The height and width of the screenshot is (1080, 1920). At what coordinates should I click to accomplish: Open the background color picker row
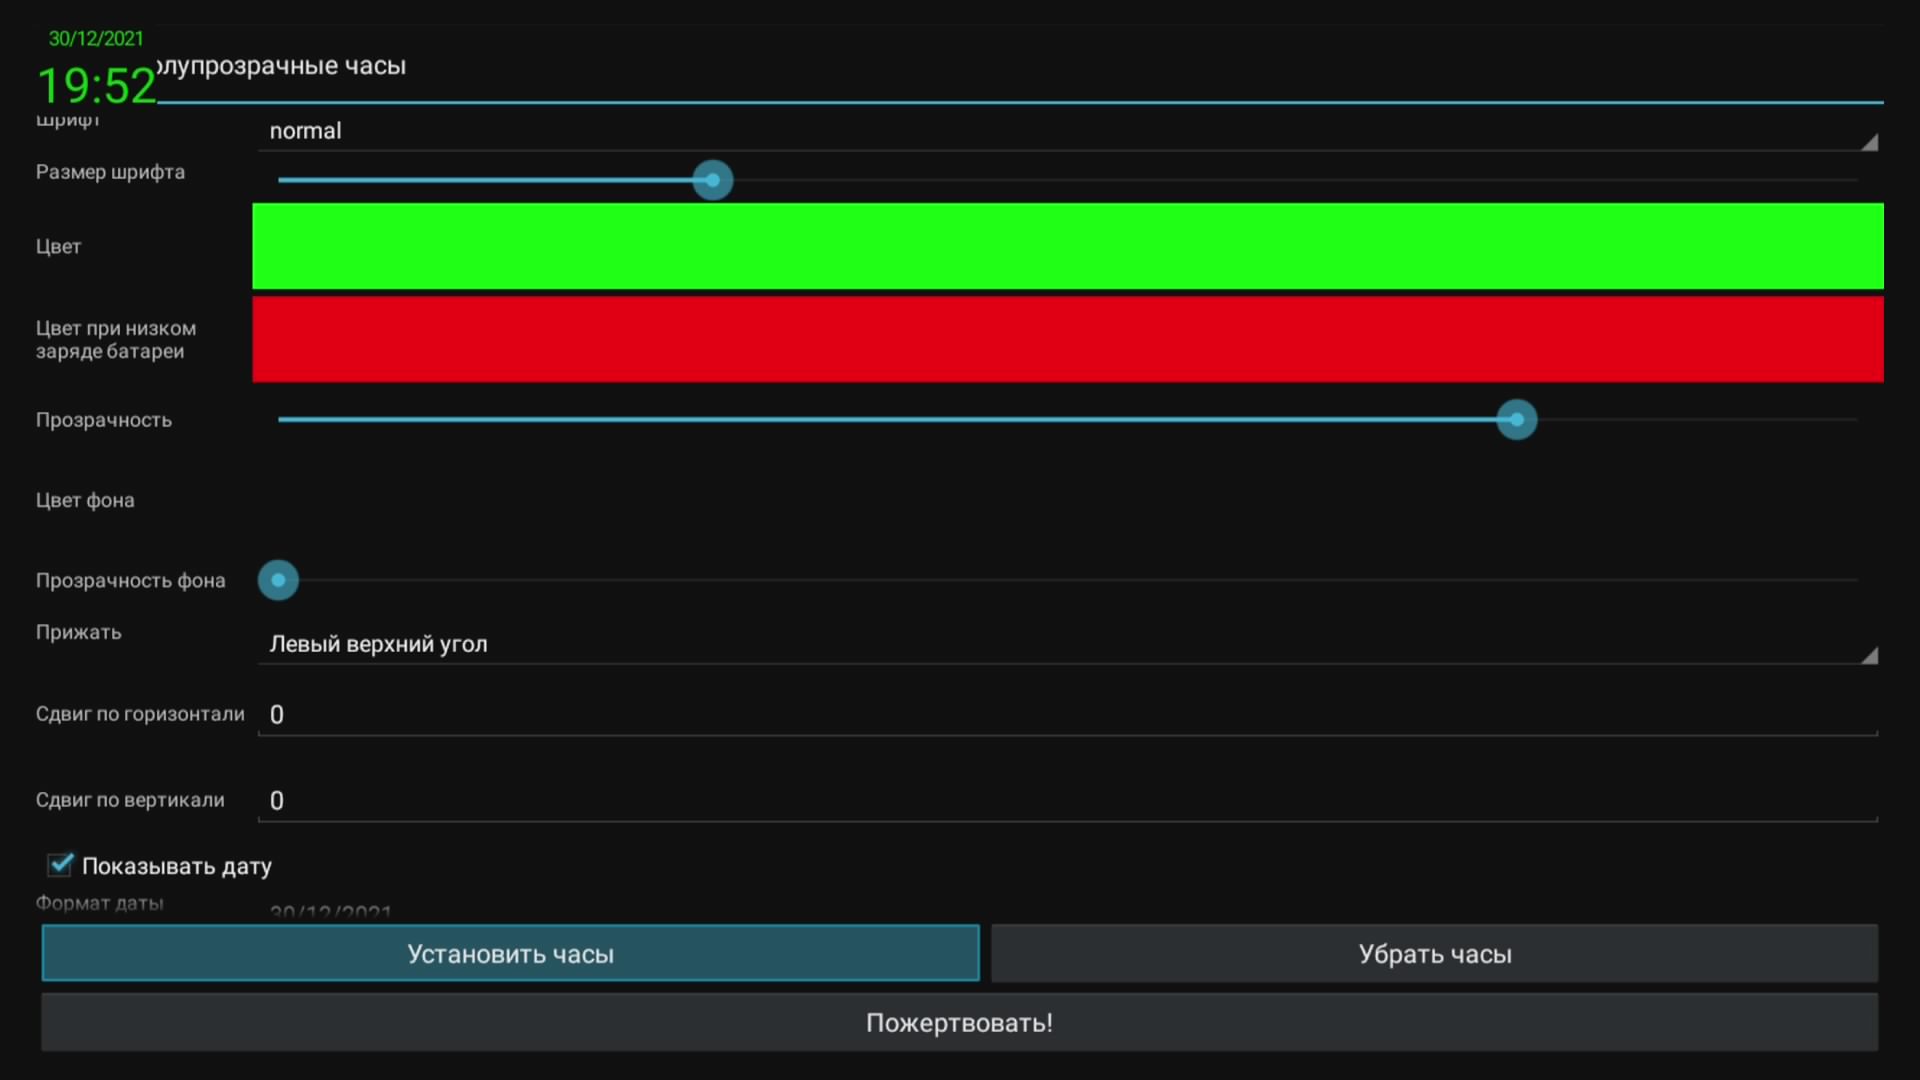tap(1068, 500)
